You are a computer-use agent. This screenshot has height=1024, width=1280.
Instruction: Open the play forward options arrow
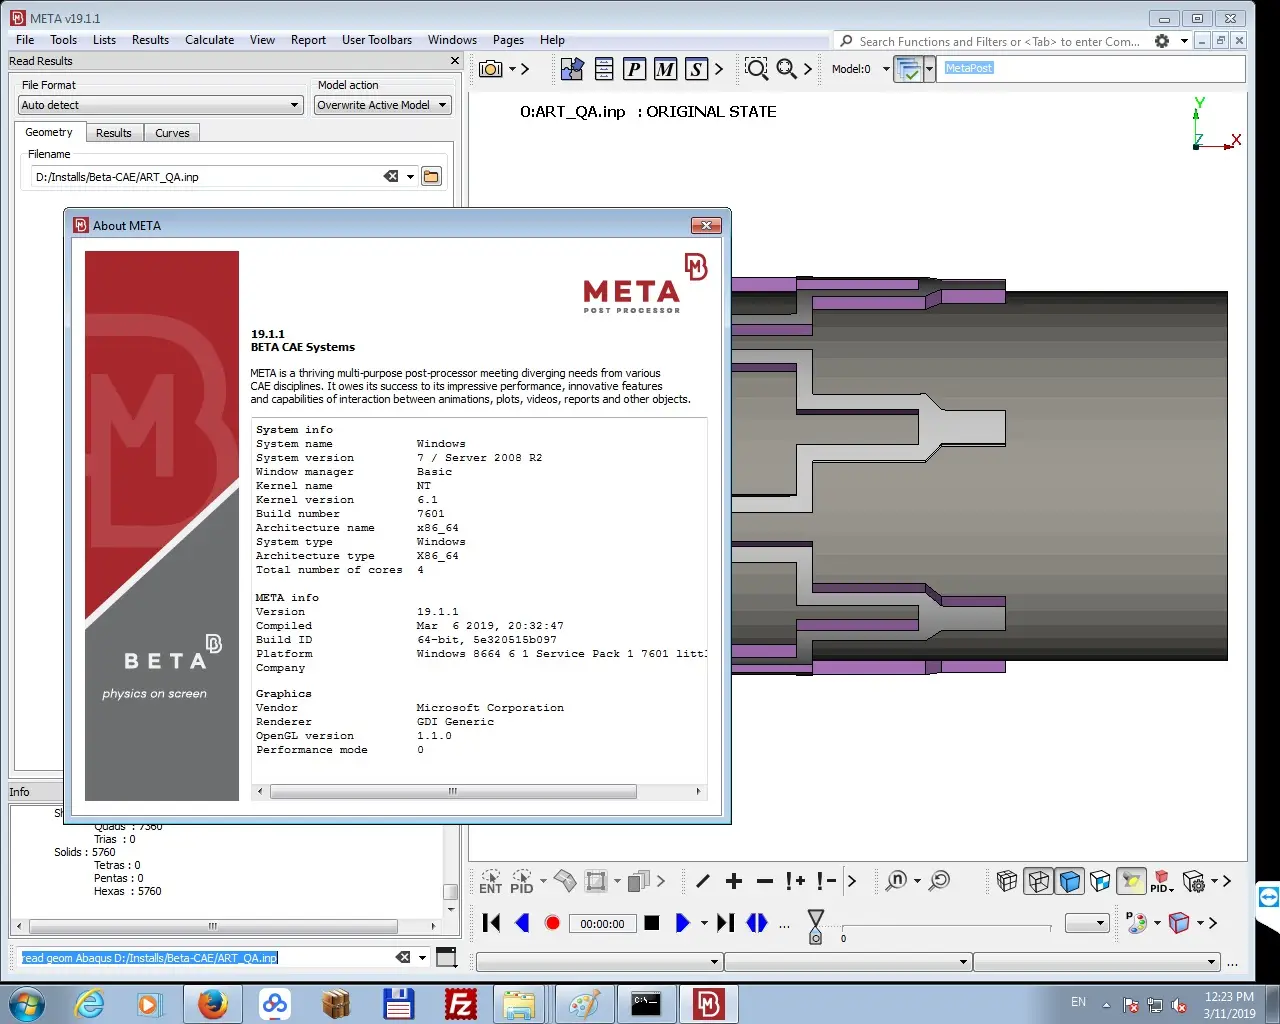pyautogui.click(x=704, y=923)
